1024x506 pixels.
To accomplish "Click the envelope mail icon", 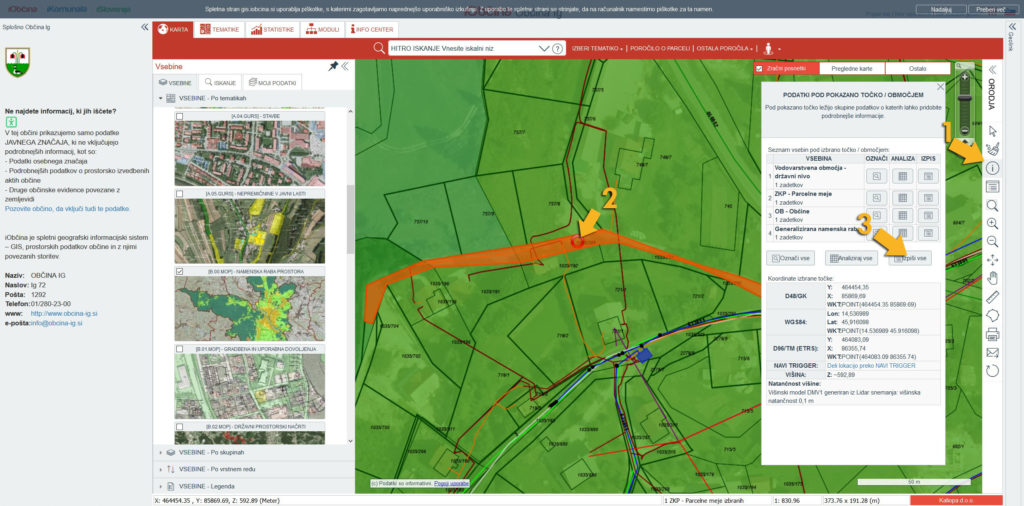I will pyautogui.click(x=992, y=352).
